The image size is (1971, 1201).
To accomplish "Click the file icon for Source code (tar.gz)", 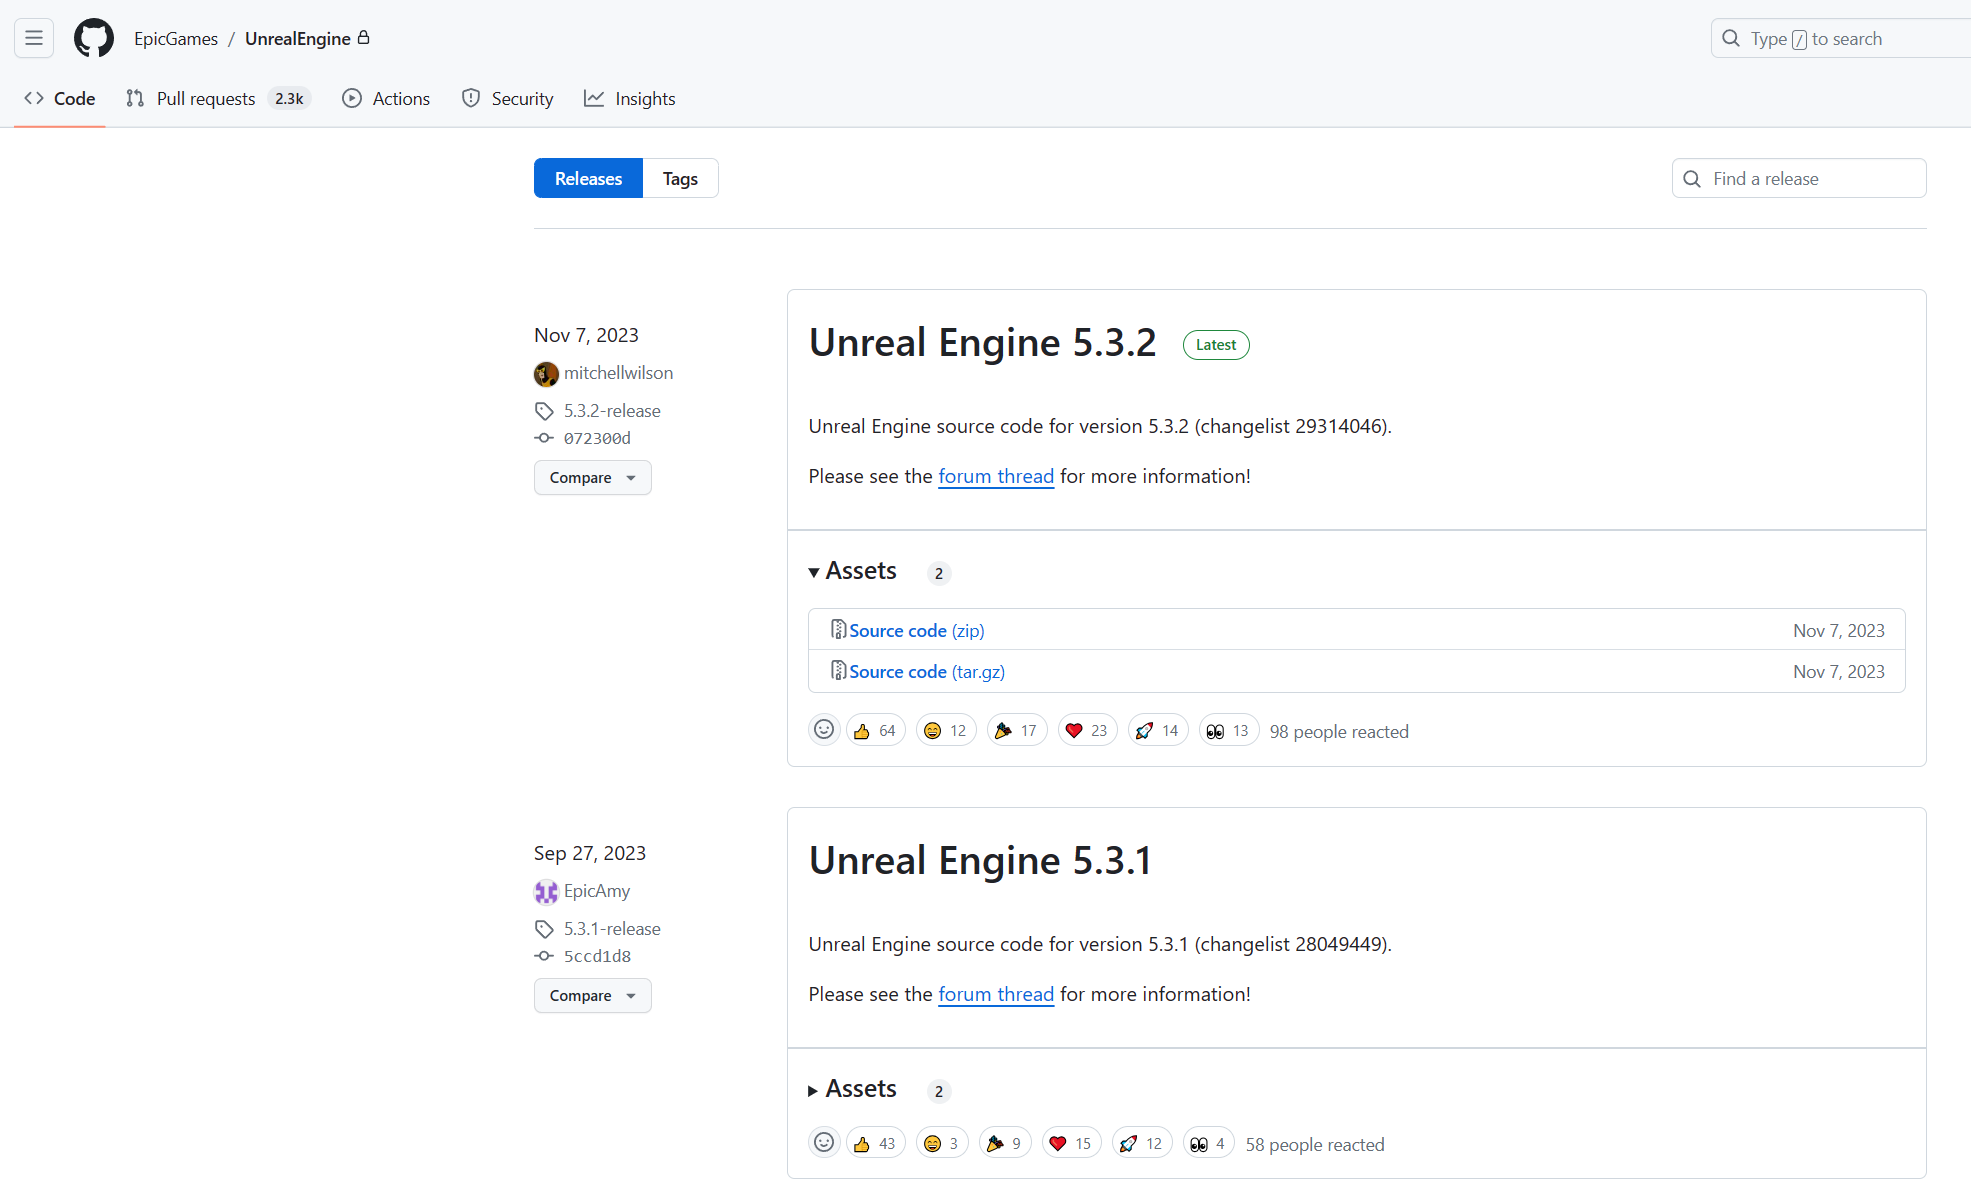I will pyautogui.click(x=838, y=671).
